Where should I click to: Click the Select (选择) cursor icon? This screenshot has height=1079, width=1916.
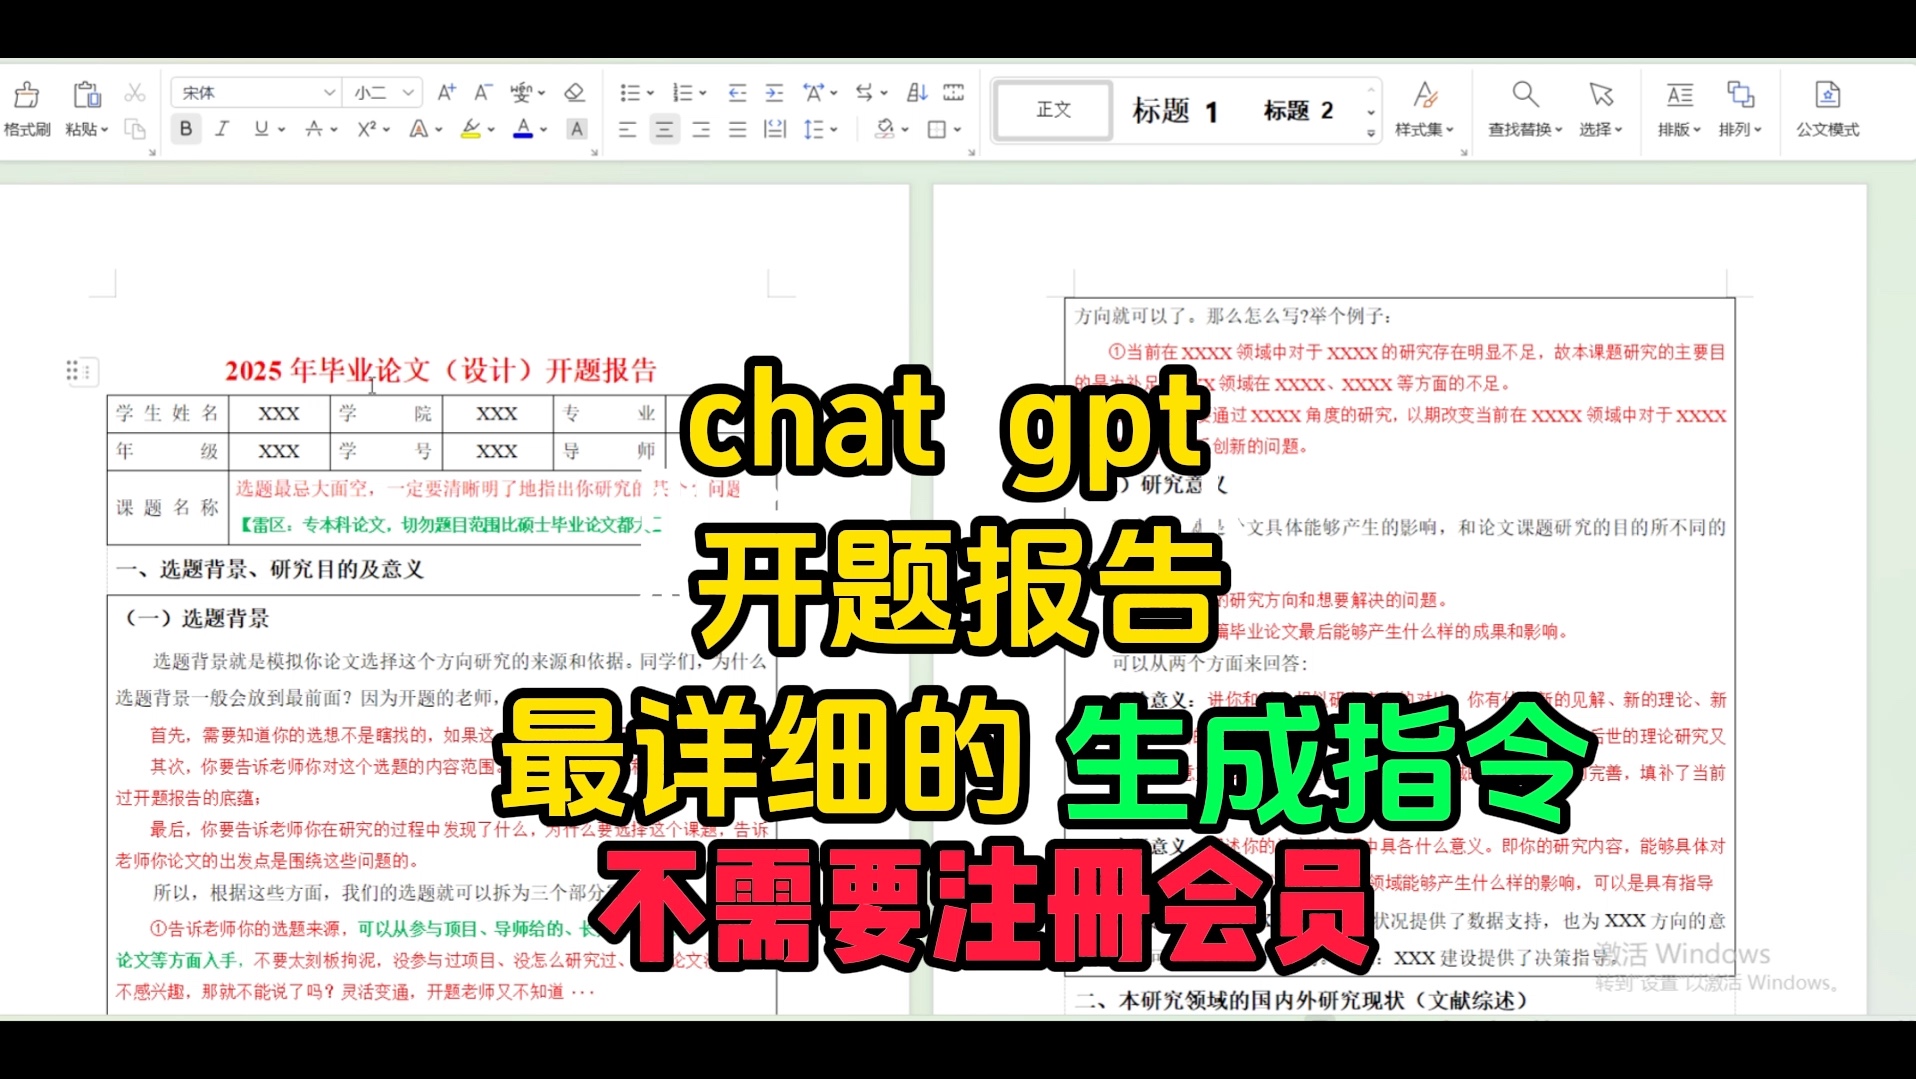[1601, 95]
